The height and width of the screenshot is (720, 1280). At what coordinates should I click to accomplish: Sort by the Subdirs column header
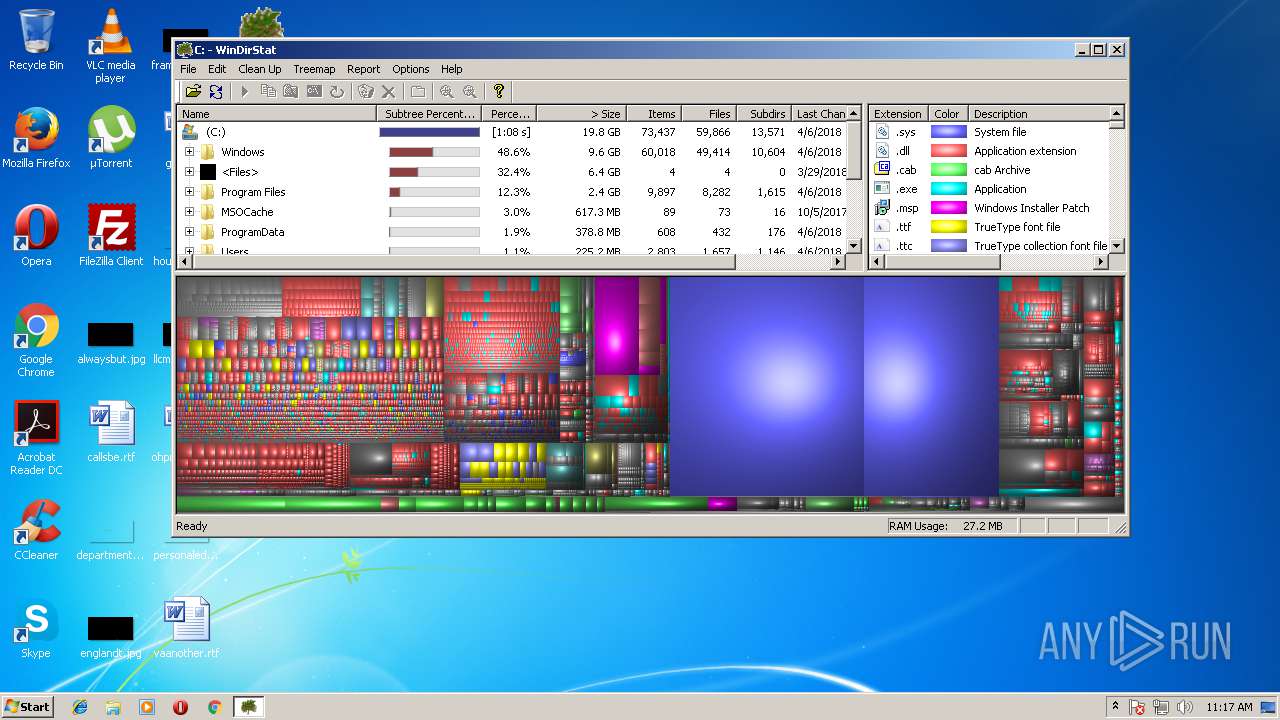764,113
